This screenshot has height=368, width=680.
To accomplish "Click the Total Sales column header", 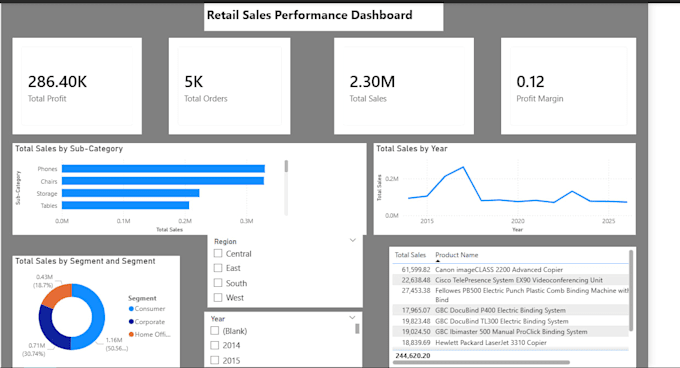I will [410, 255].
